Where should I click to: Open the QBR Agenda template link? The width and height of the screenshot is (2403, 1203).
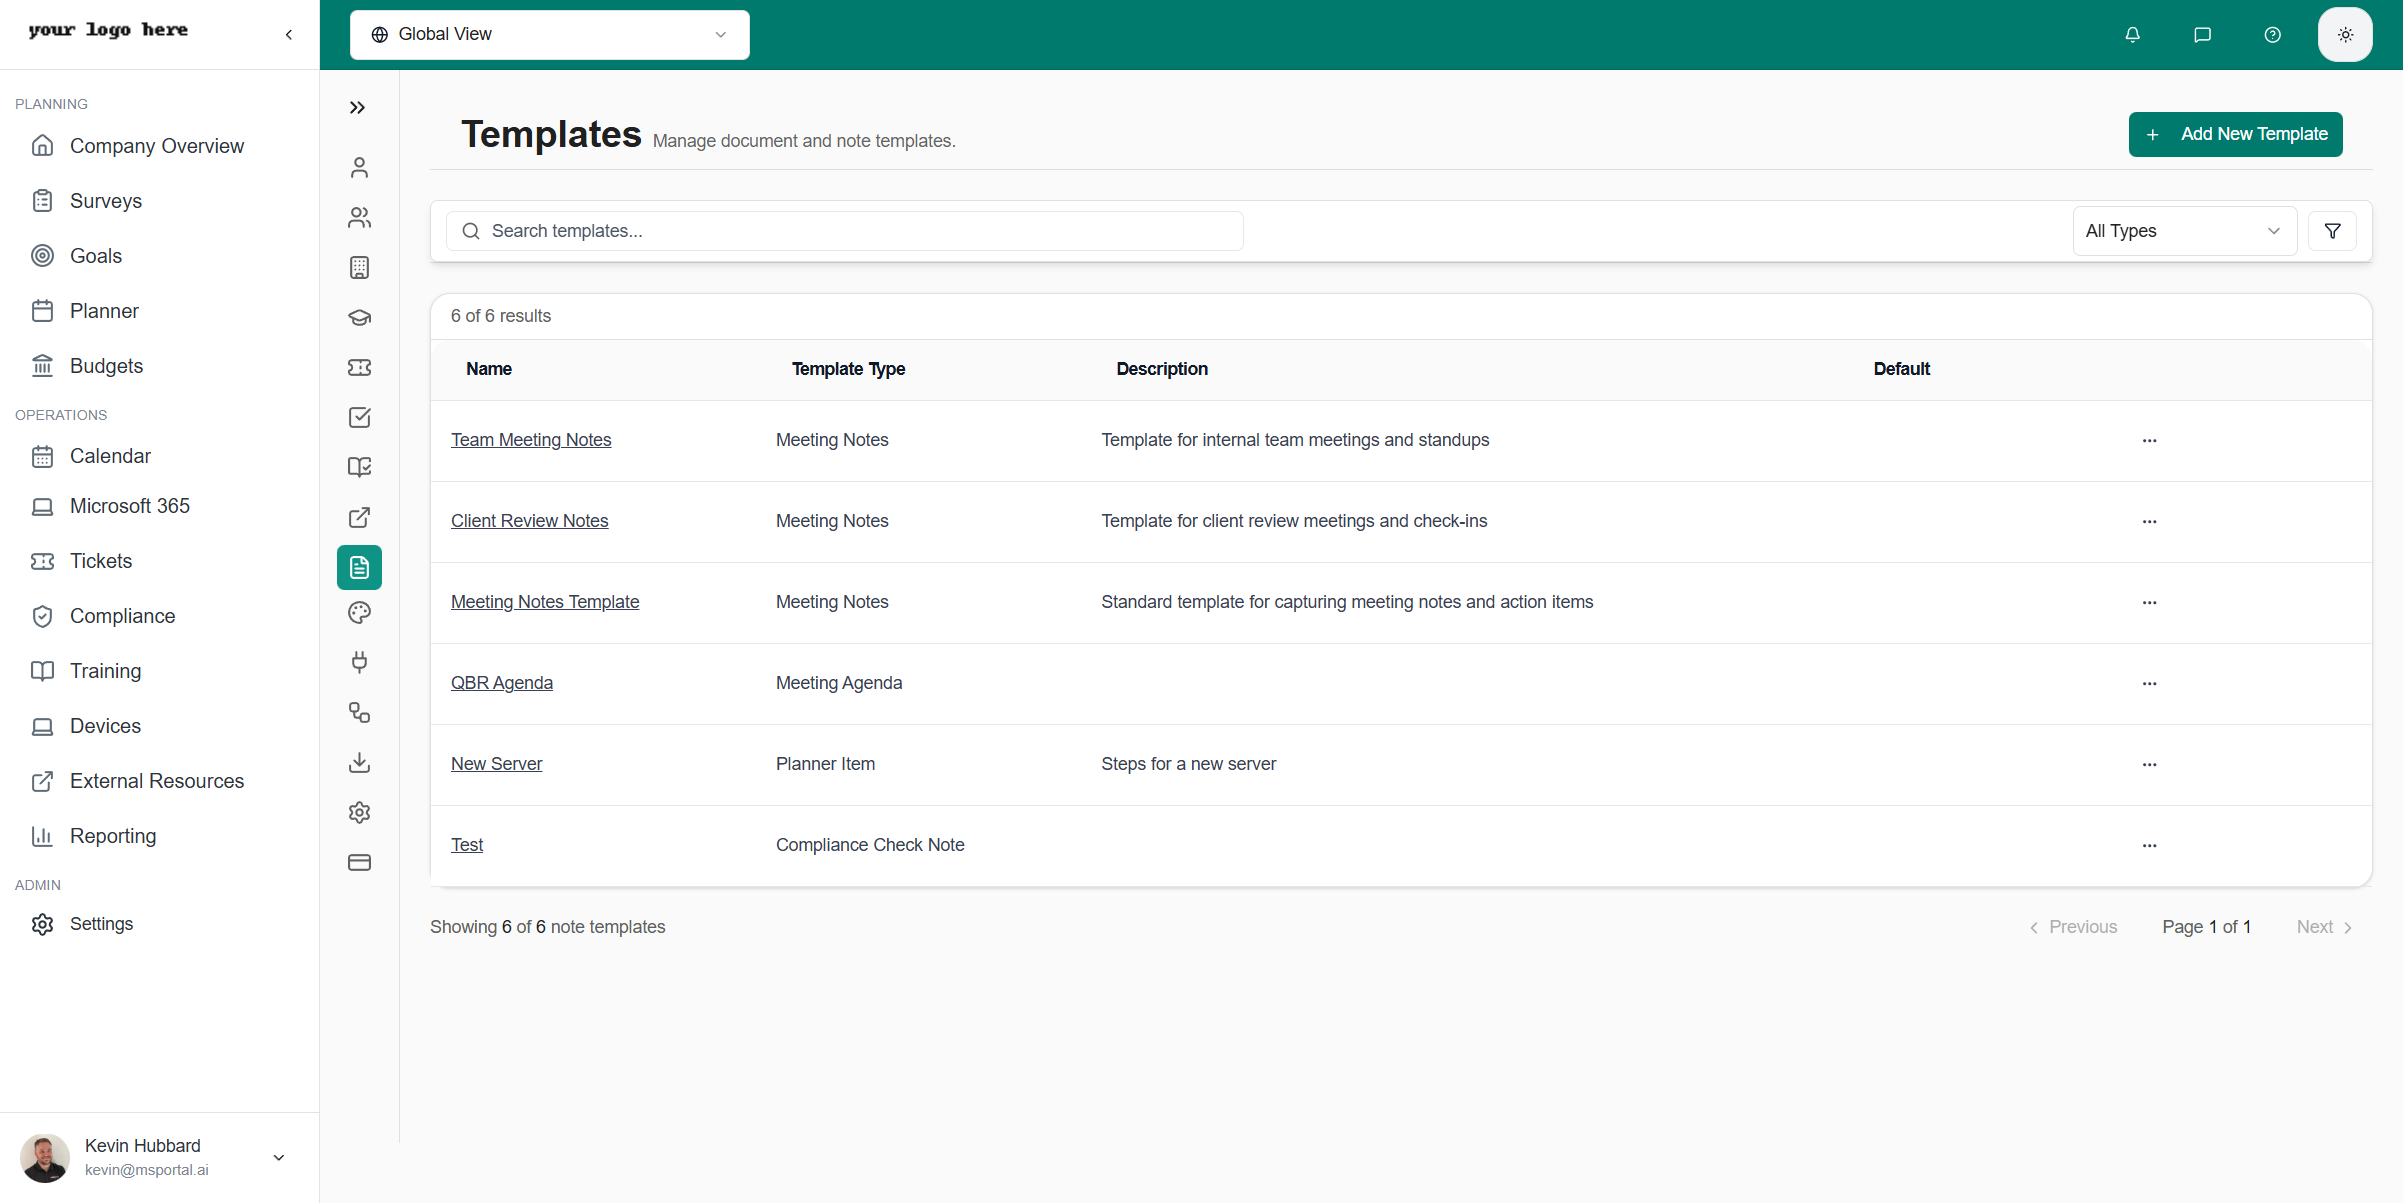click(501, 683)
